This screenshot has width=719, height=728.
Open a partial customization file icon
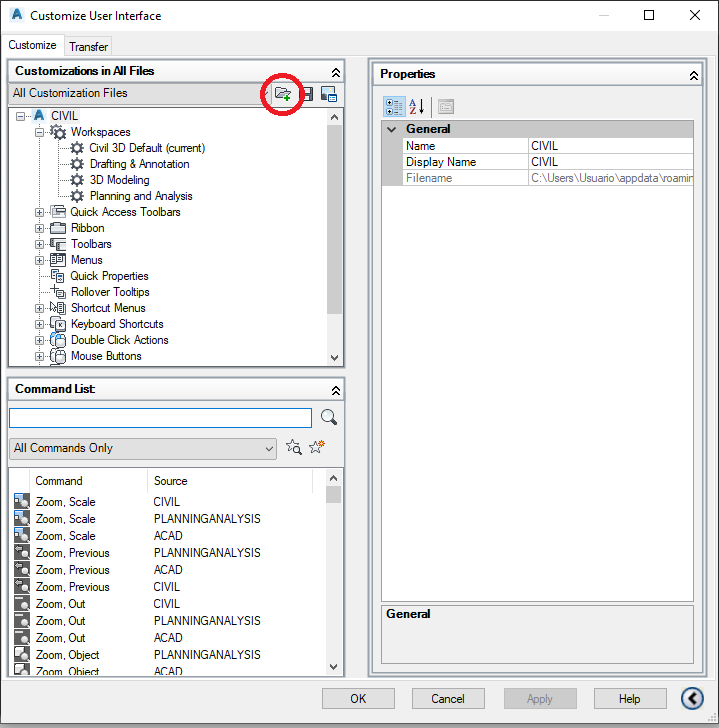point(283,94)
